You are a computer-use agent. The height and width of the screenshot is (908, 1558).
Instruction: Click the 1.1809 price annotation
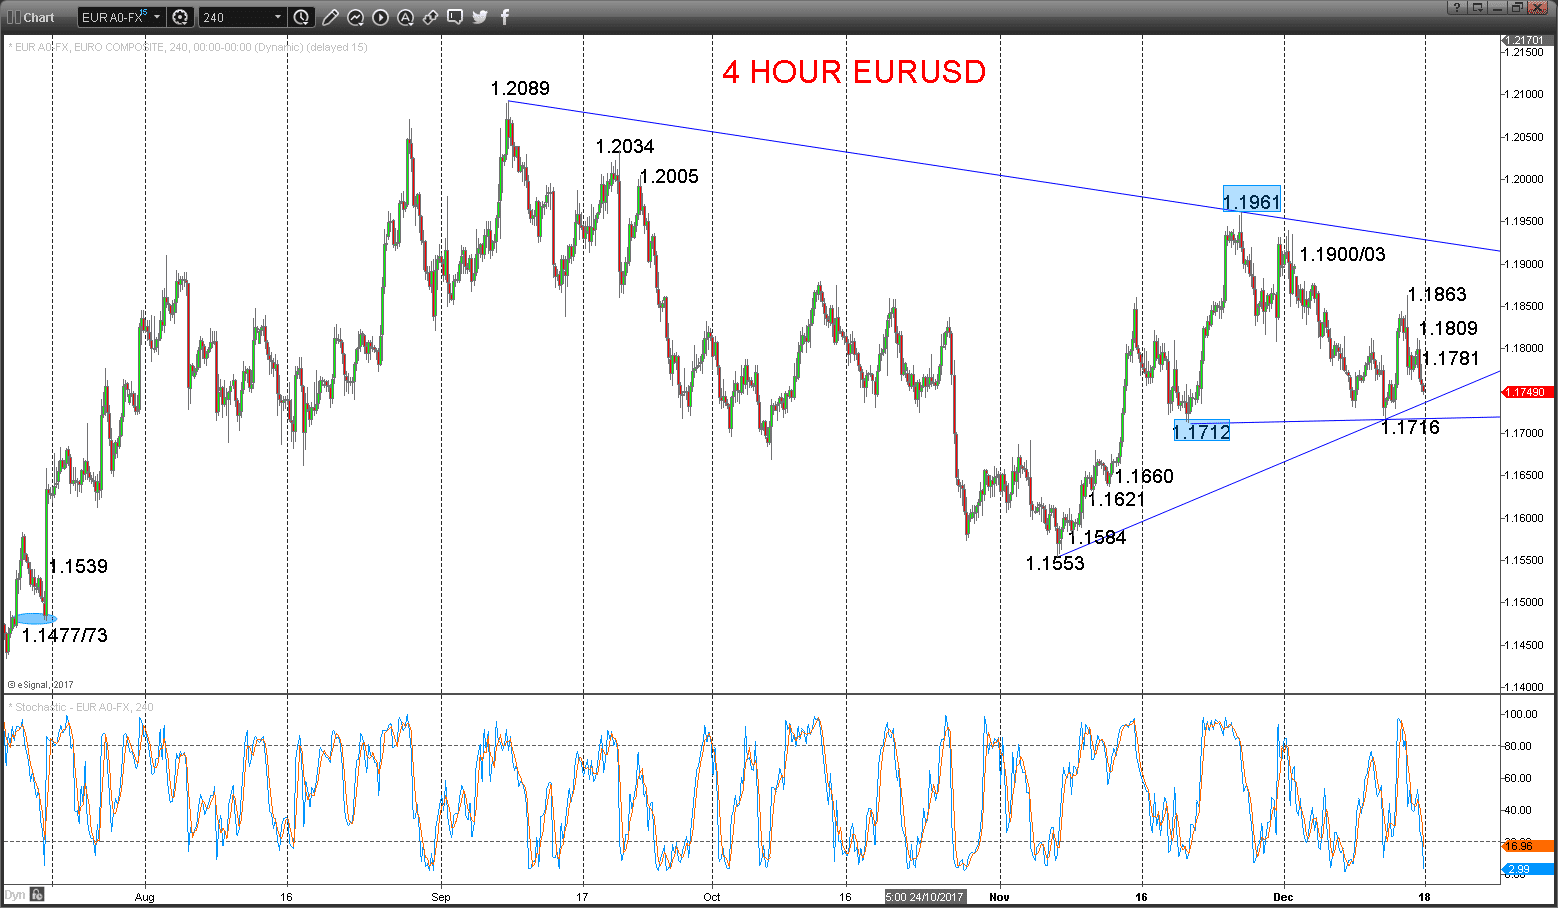[x=1448, y=328]
